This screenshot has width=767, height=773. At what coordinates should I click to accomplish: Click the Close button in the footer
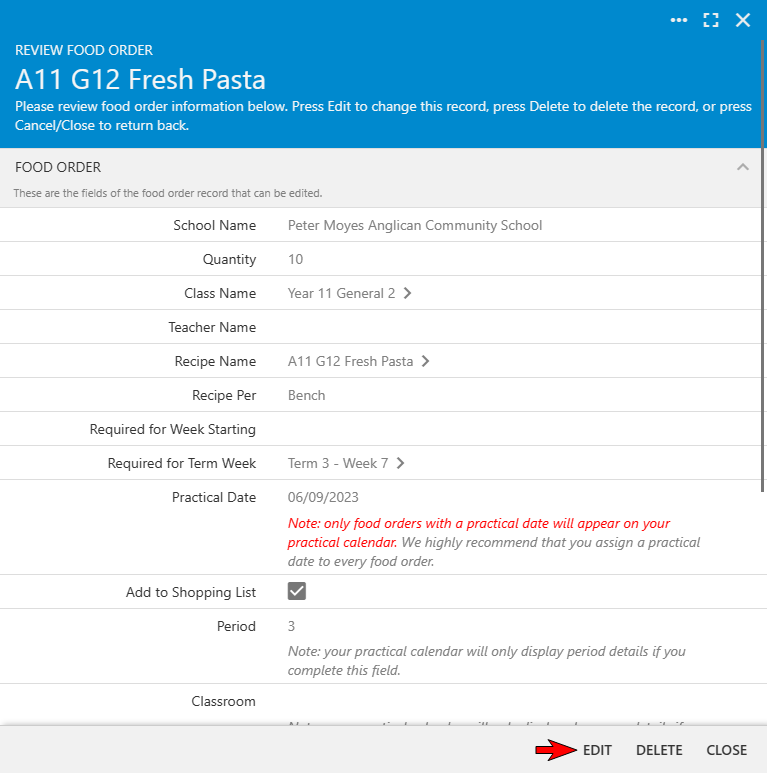(x=726, y=750)
